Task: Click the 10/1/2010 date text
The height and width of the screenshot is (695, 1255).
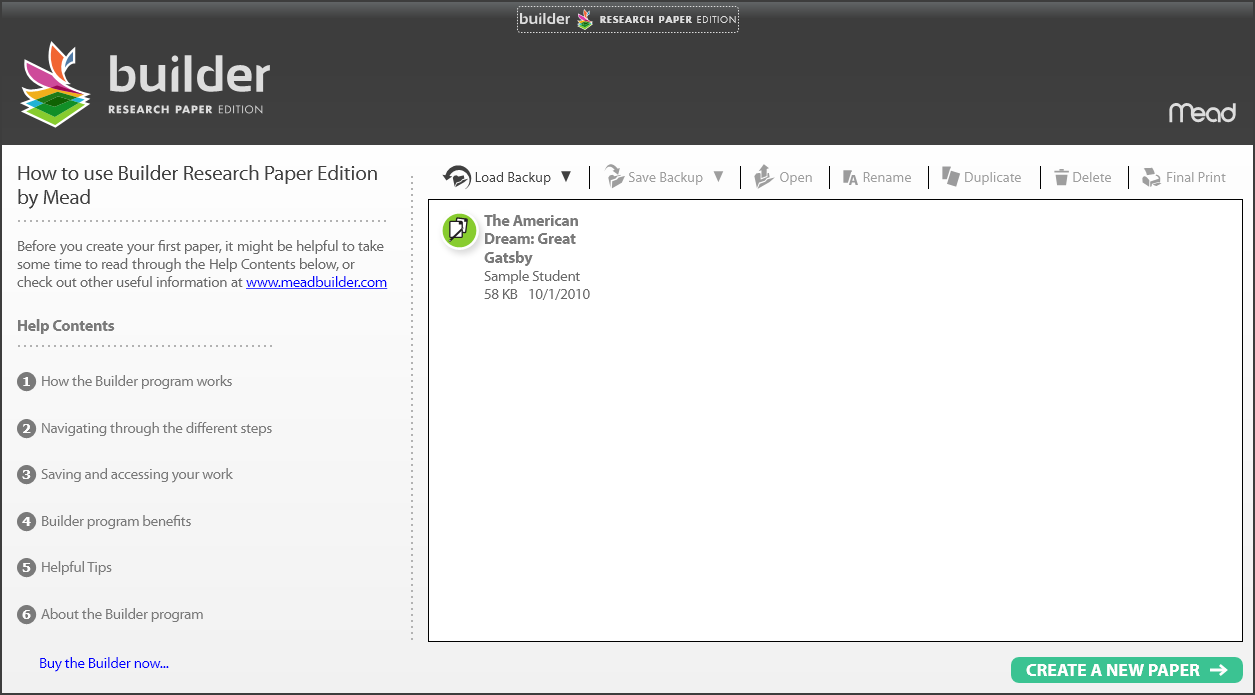Action: (x=559, y=294)
